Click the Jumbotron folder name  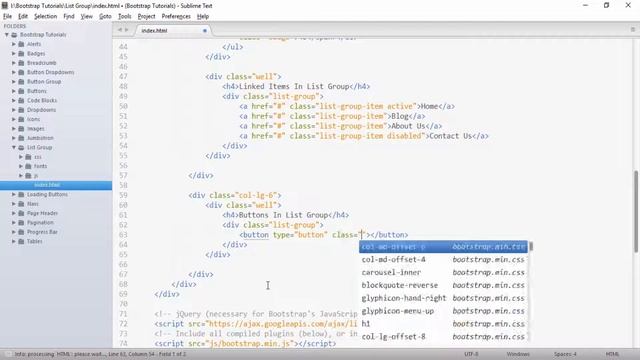(40, 138)
